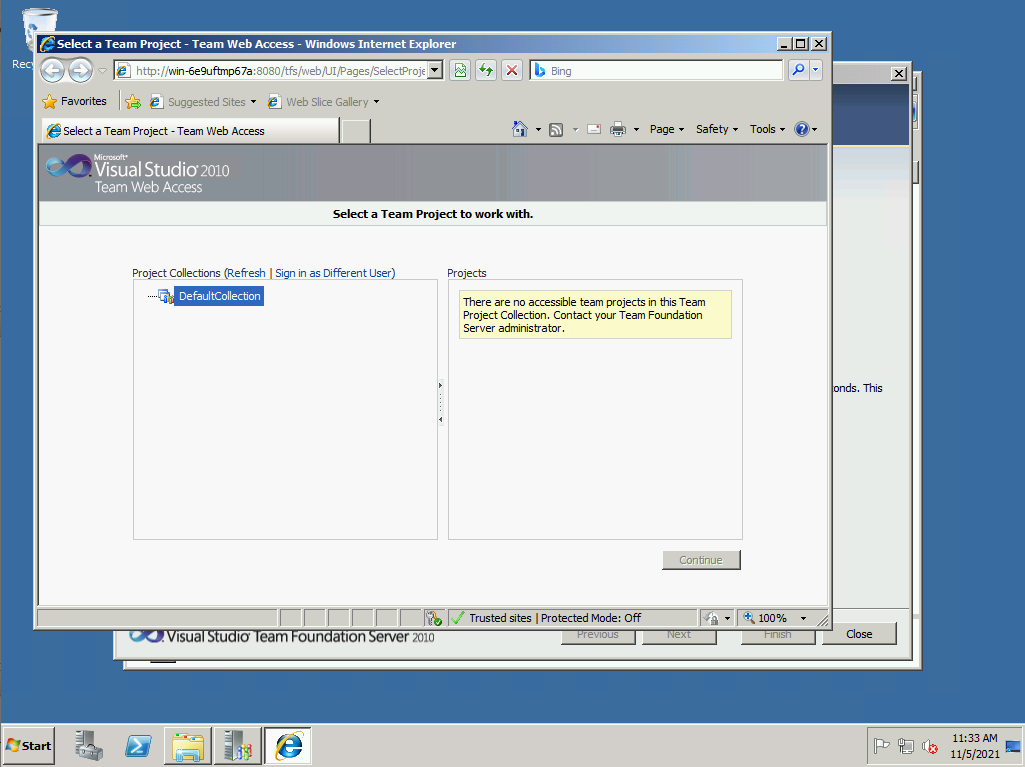Viewport: 1025px width, 767px height.
Task: Click the Print icon in command bar
Action: (618, 129)
